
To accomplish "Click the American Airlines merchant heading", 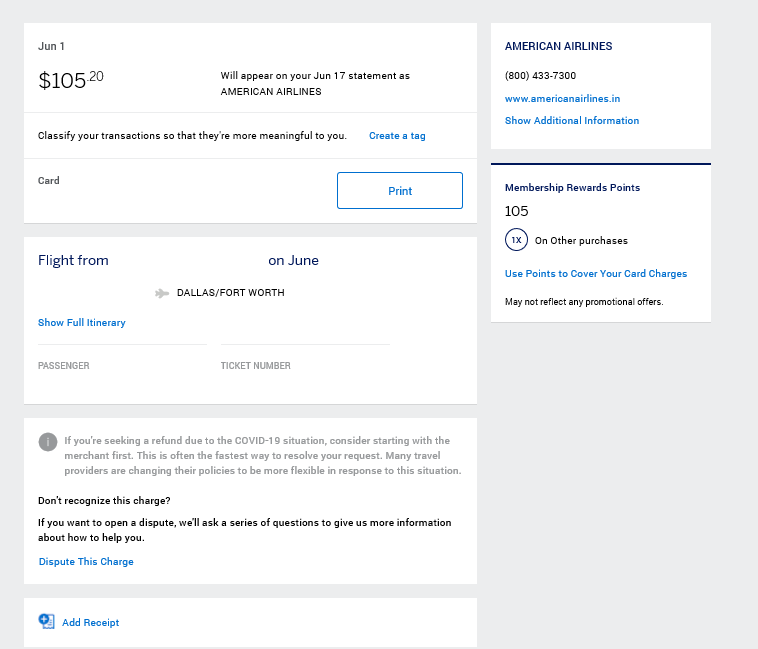I will [x=558, y=46].
